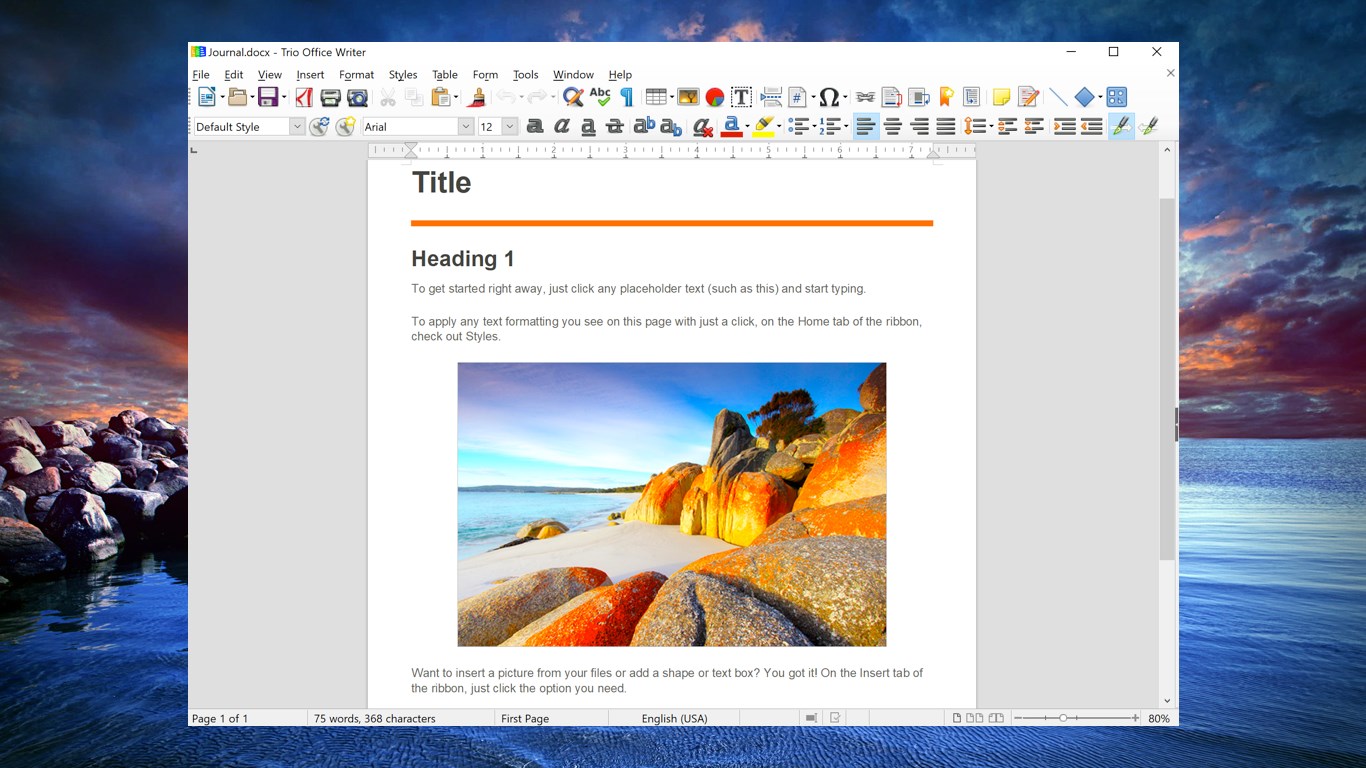This screenshot has width=1366, height=768.
Task: Run the spelling checker
Action: click(x=599, y=97)
